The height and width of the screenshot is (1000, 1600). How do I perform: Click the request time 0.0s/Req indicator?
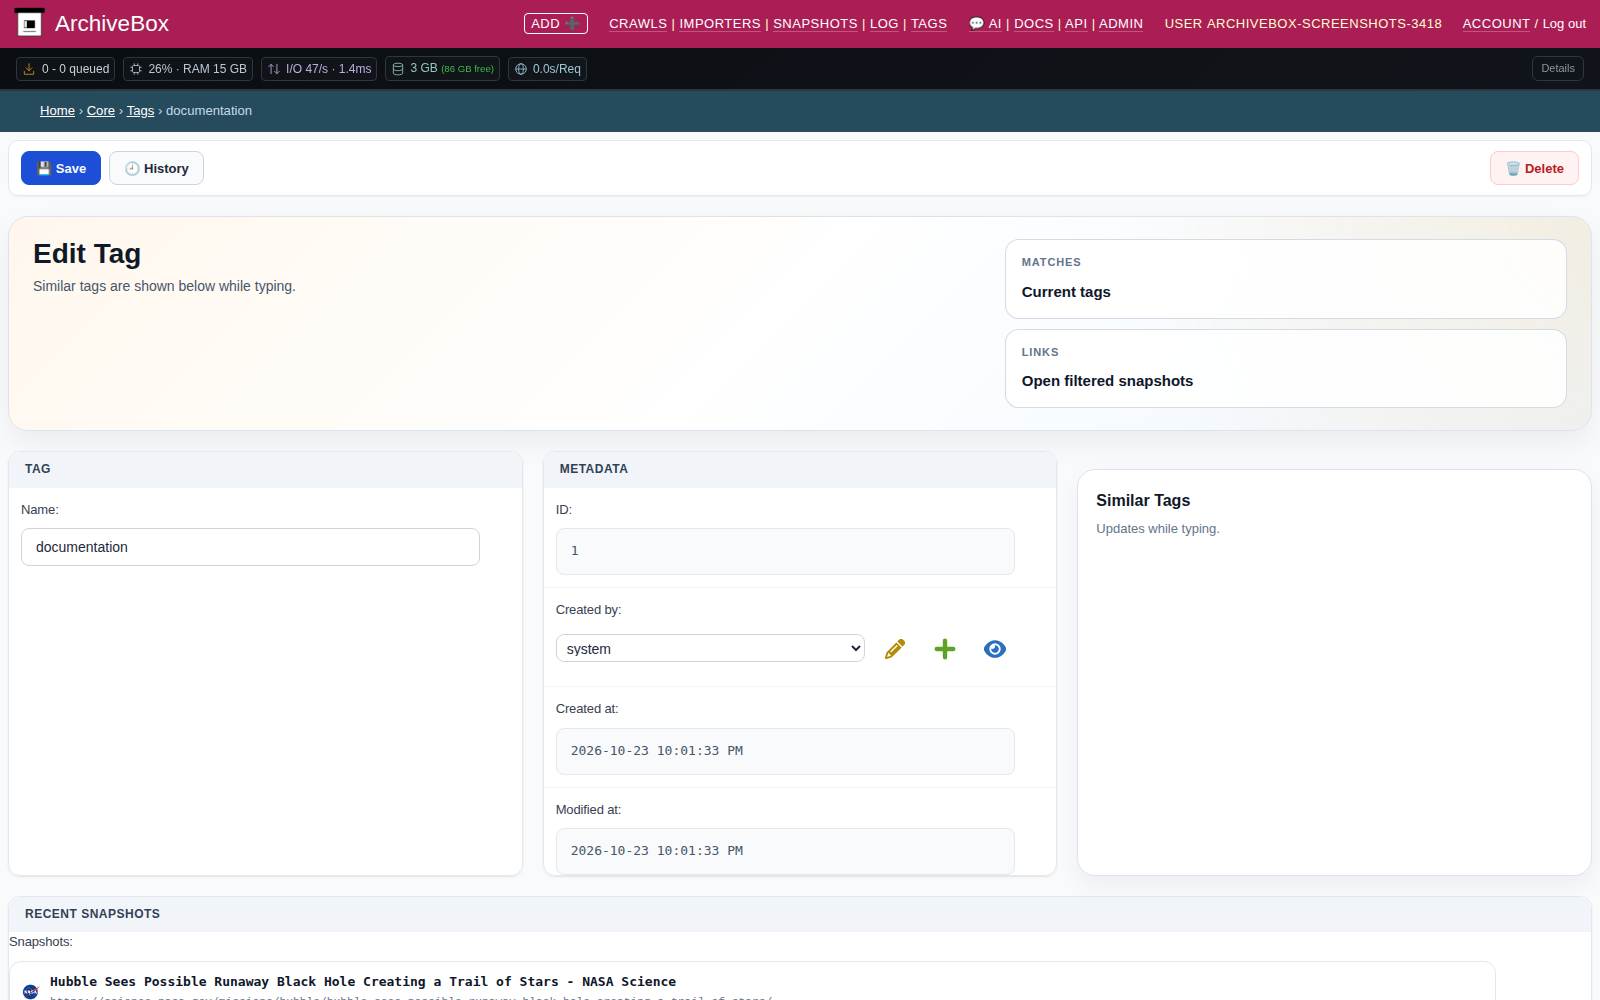[547, 69]
